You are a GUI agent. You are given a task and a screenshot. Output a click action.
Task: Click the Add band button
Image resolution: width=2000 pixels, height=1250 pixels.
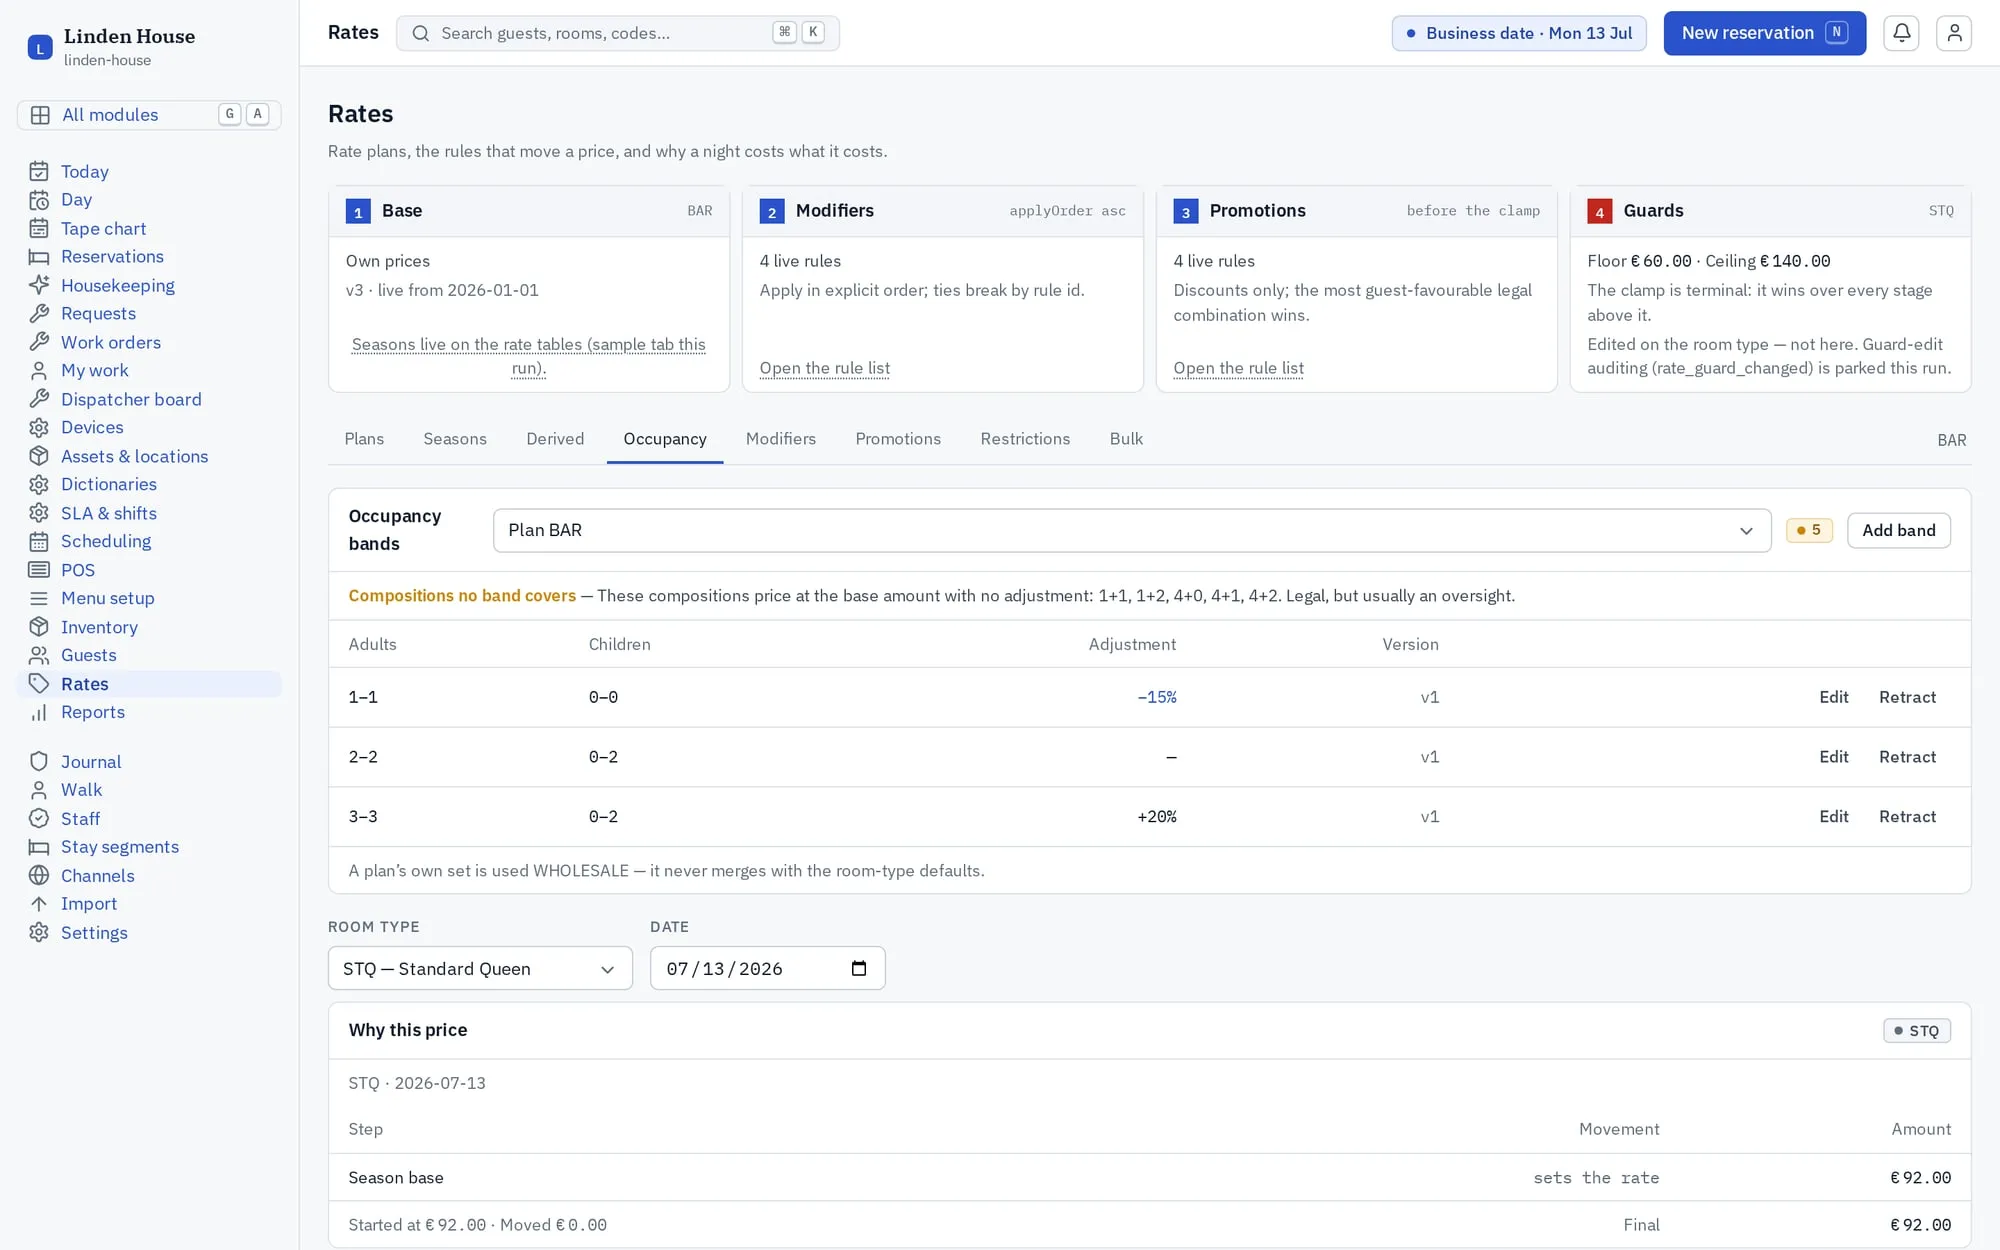pyautogui.click(x=1898, y=530)
